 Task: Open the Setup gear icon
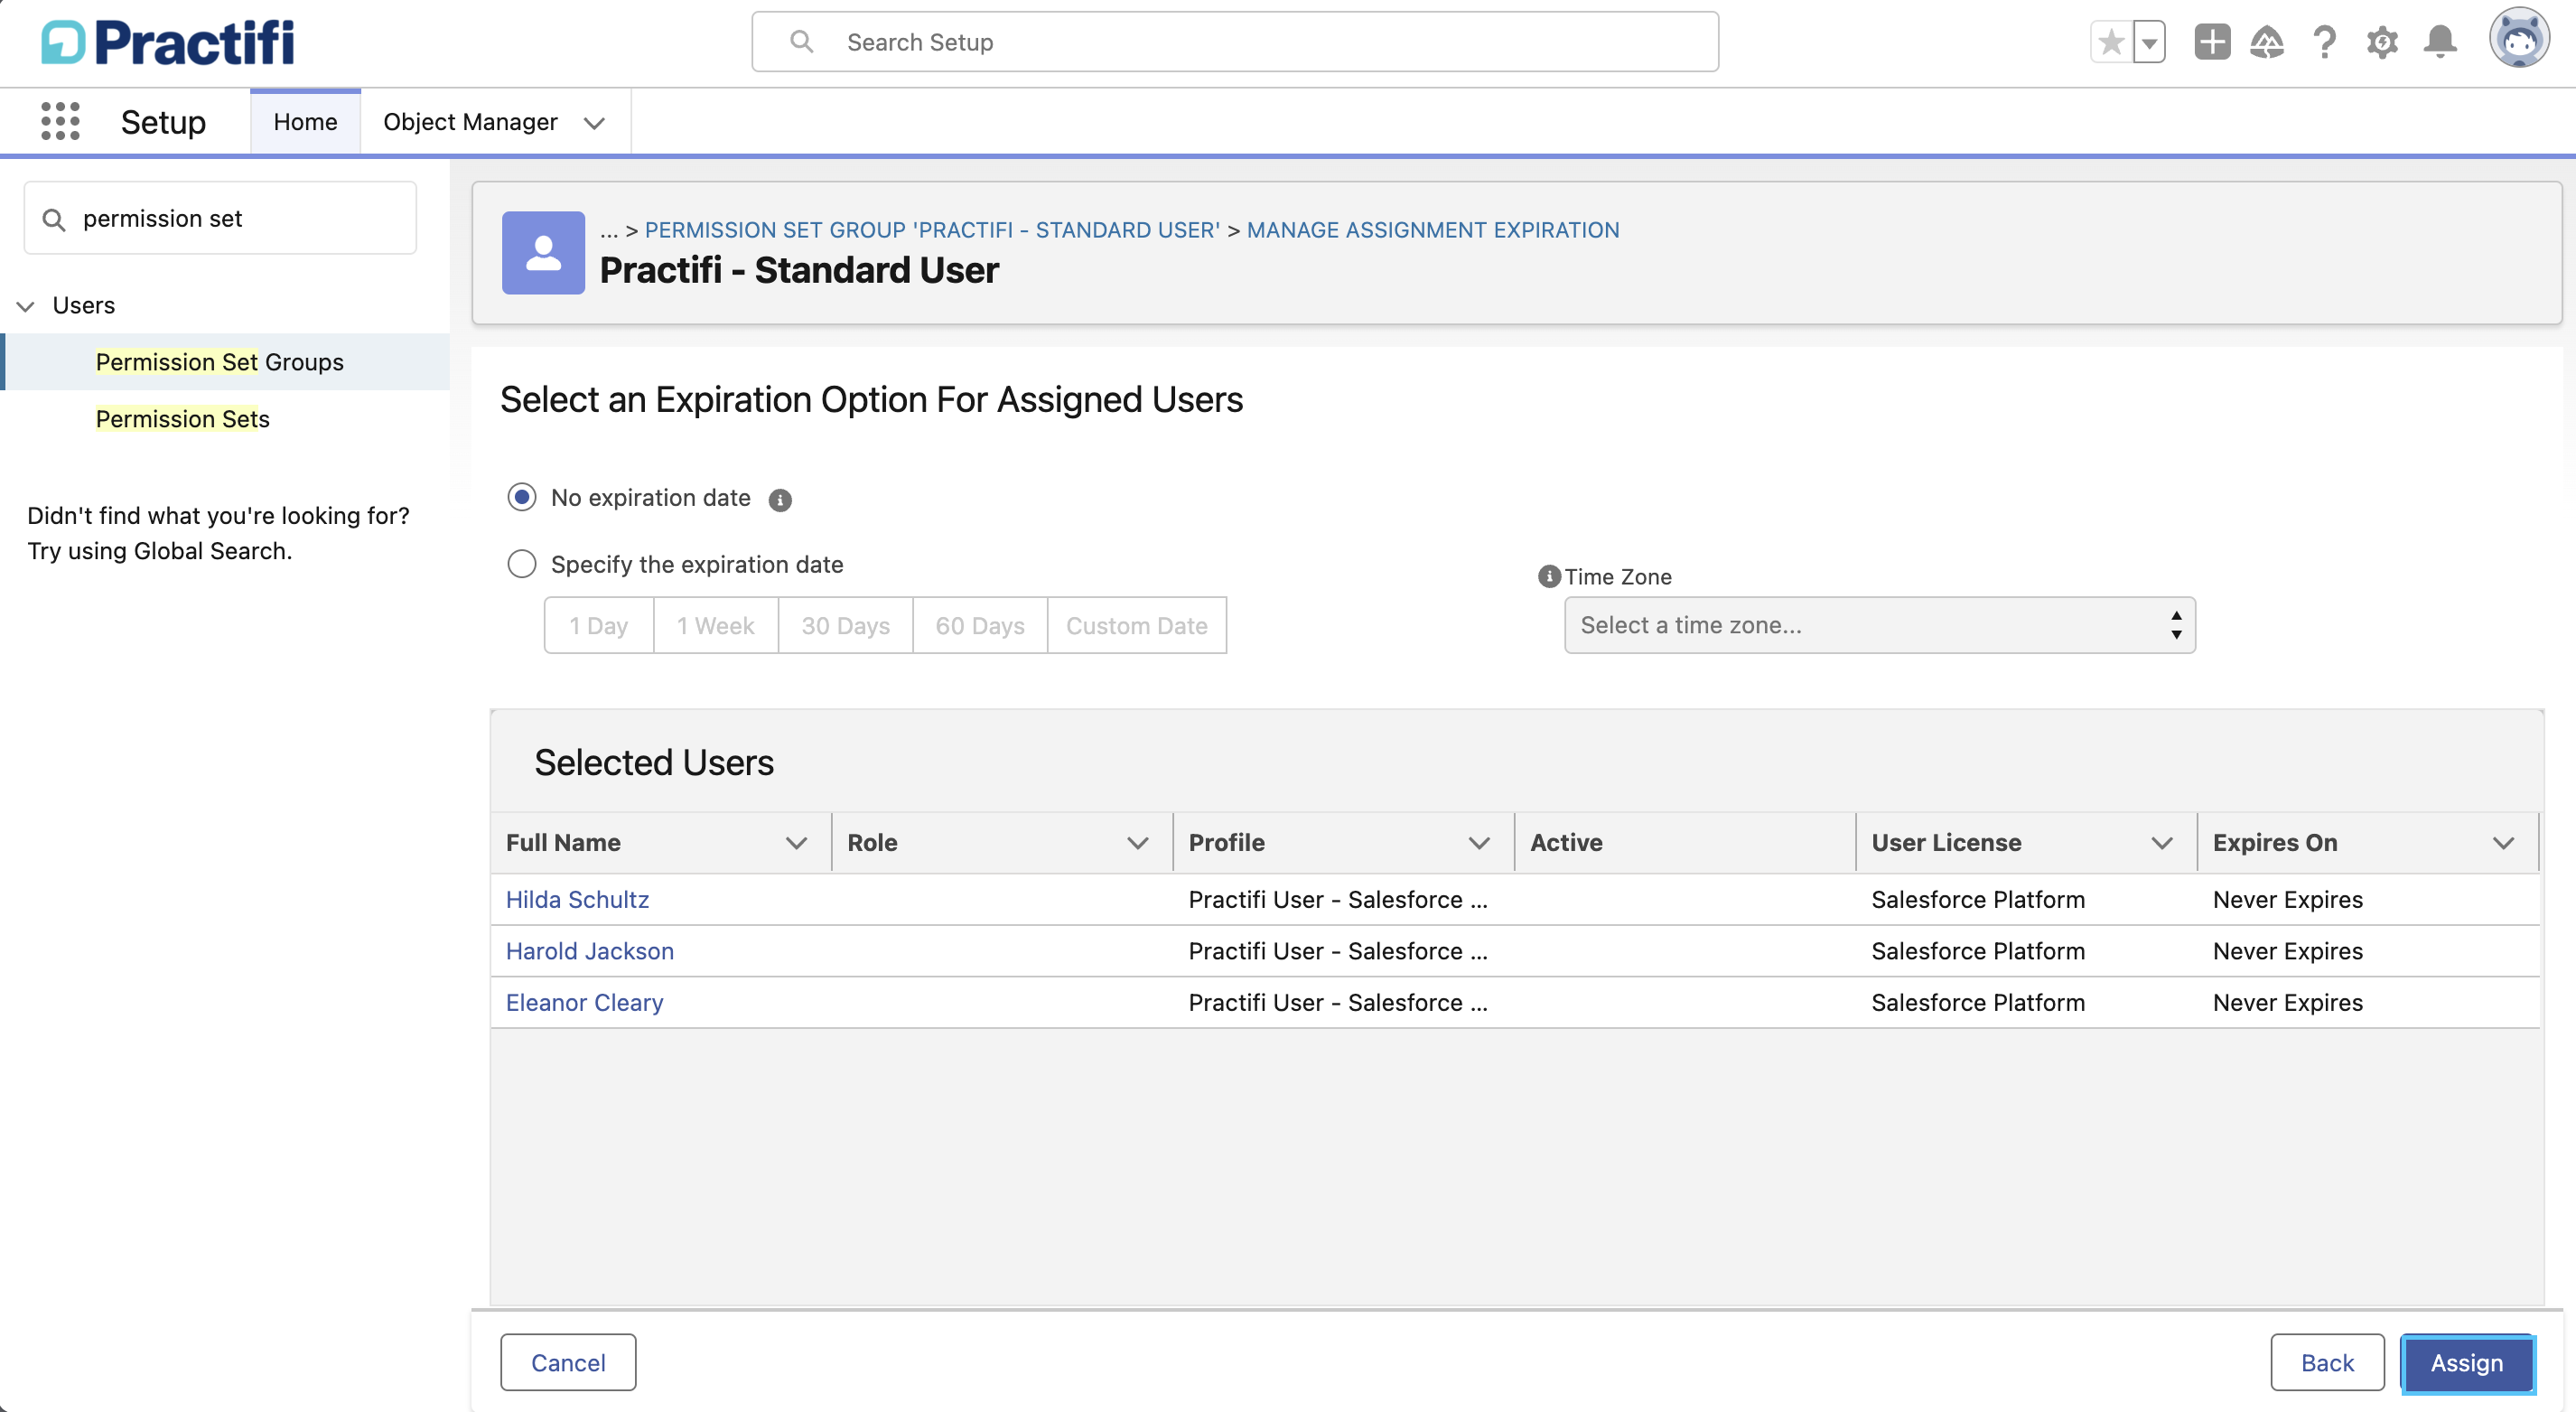(2383, 42)
